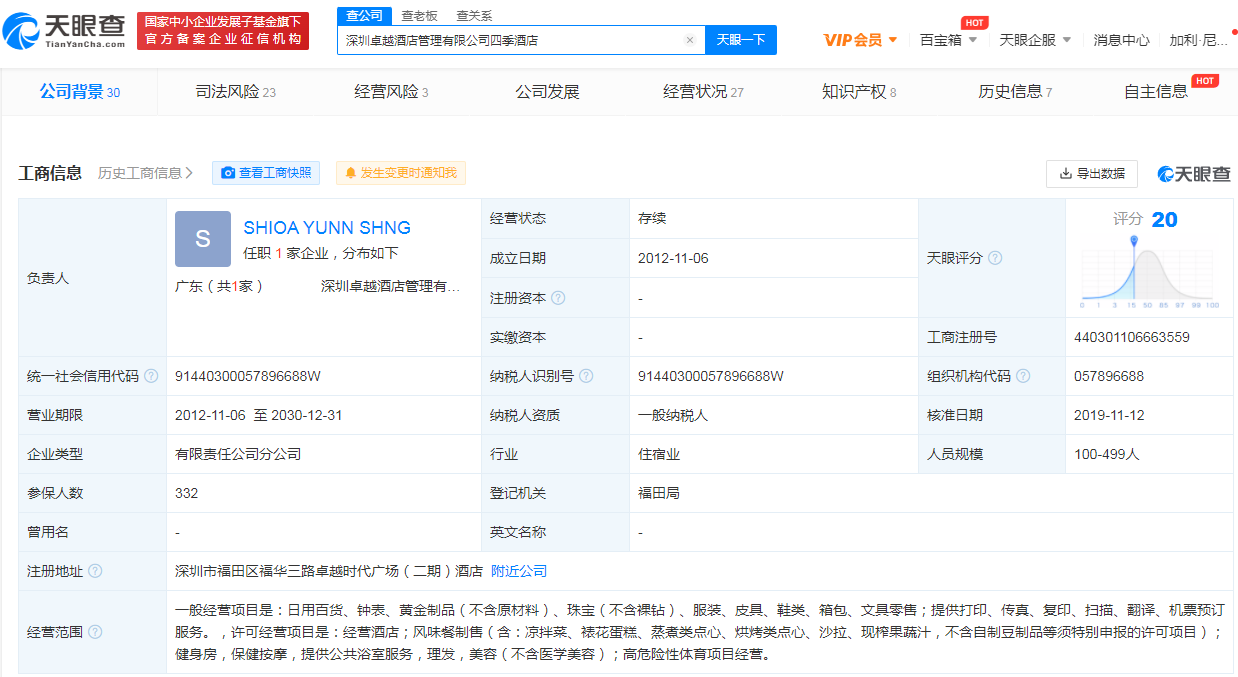Click 发生变更时通知我 button
1238x677 pixels.
point(401,173)
